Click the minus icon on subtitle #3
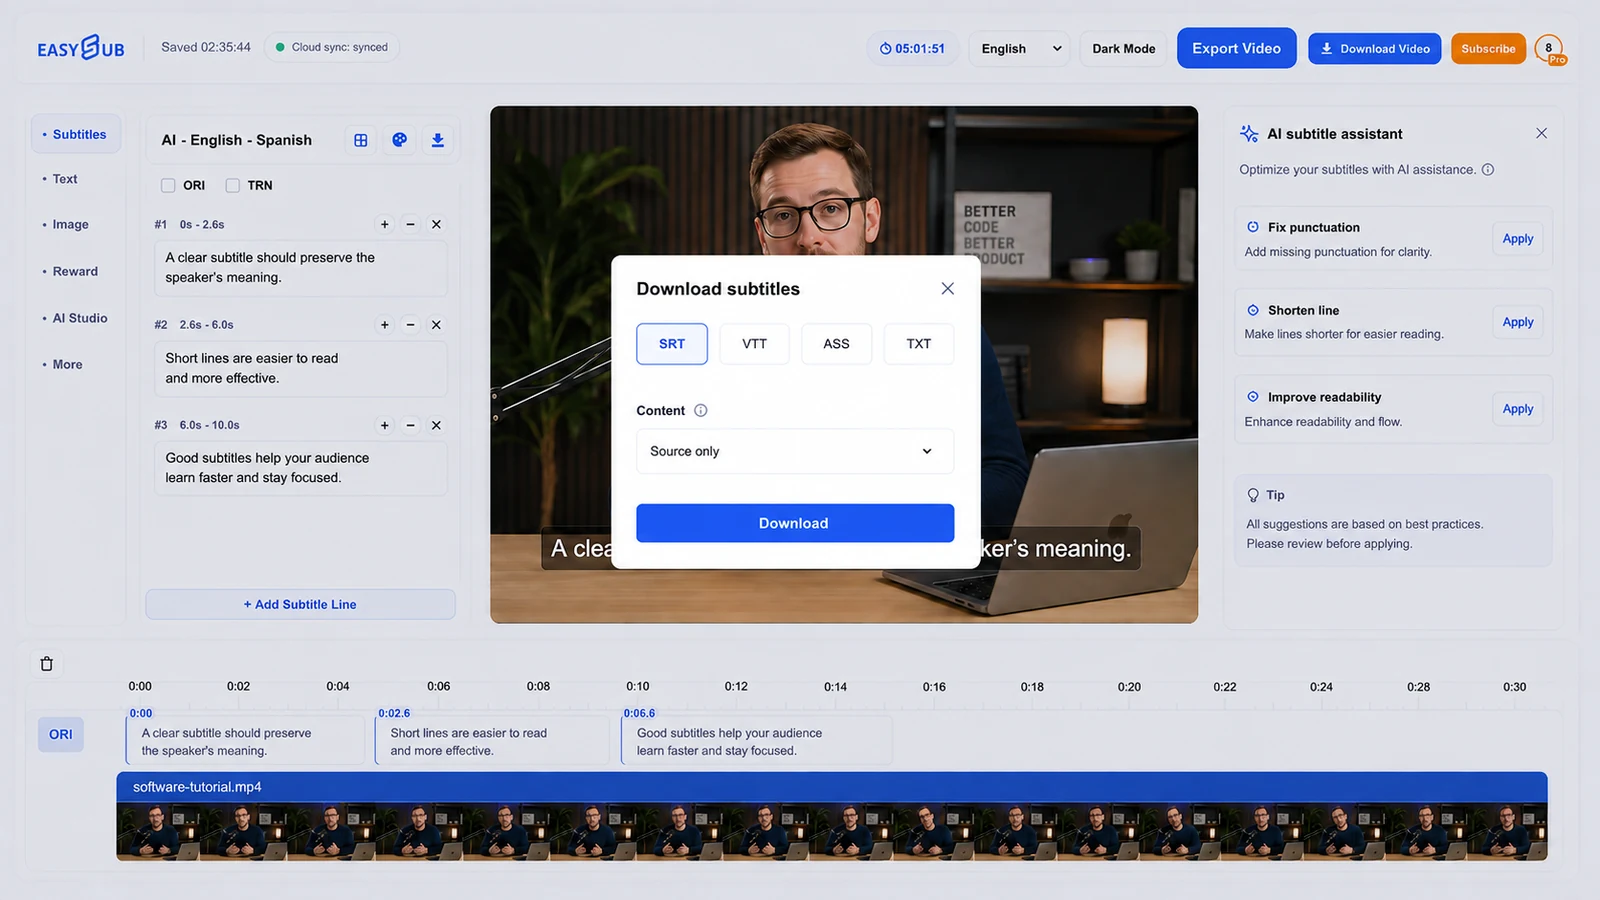Image resolution: width=1600 pixels, height=900 pixels. pyautogui.click(x=410, y=425)
